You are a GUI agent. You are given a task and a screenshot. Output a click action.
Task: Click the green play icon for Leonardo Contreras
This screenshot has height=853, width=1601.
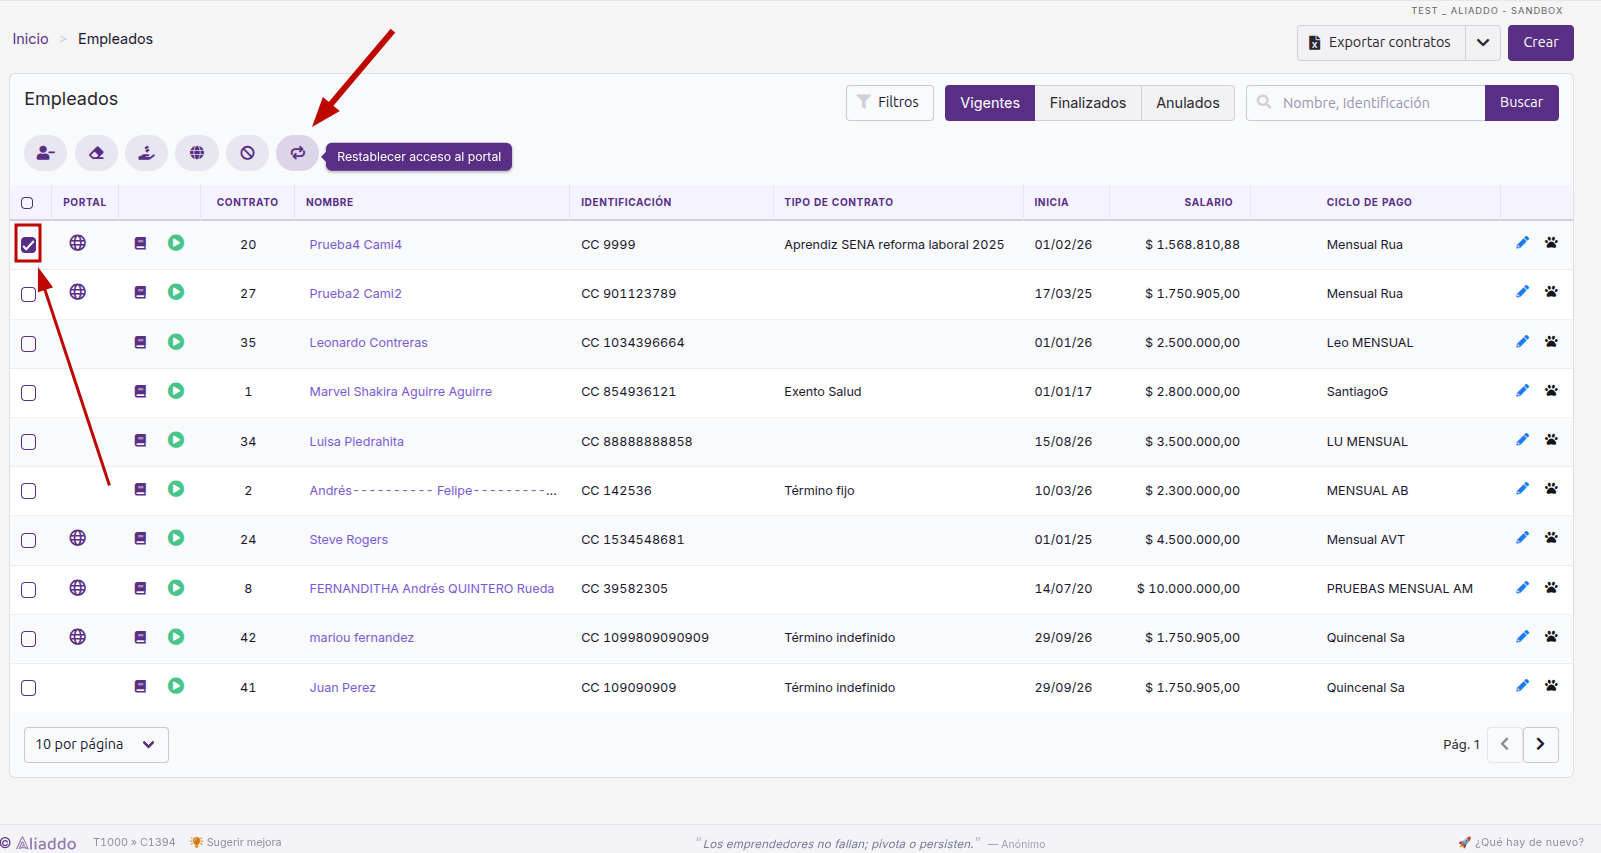coord(176,342)
